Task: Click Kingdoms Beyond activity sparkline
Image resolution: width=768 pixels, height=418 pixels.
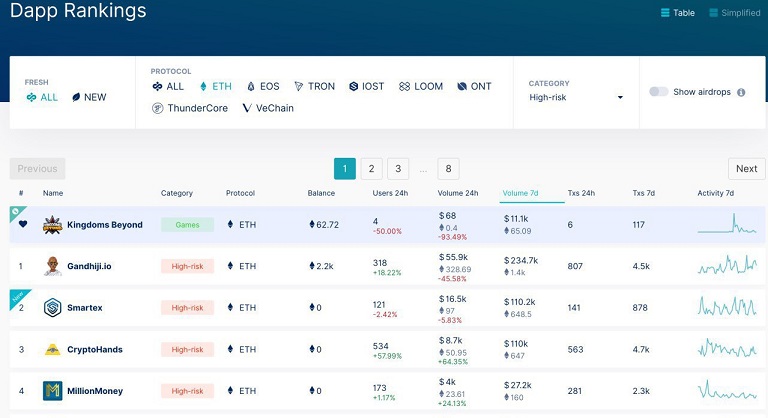Action: [727, 223]
